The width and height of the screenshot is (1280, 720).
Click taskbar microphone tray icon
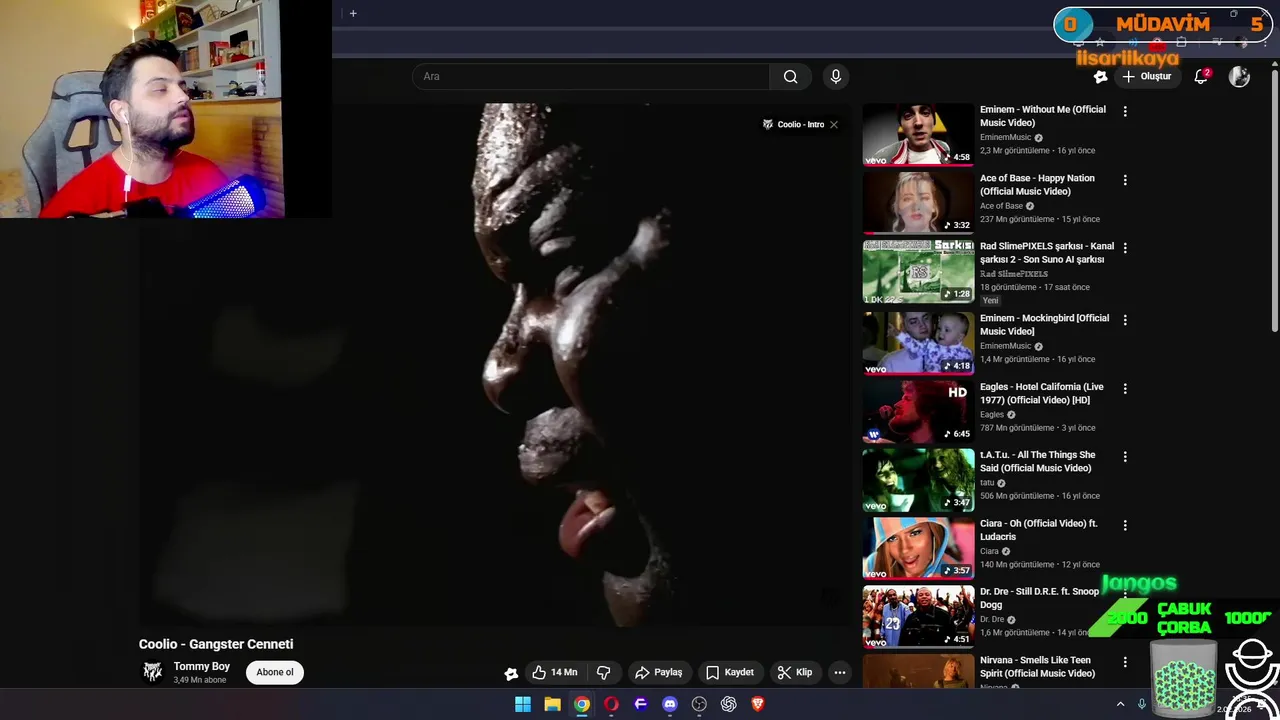(1142, 704)
